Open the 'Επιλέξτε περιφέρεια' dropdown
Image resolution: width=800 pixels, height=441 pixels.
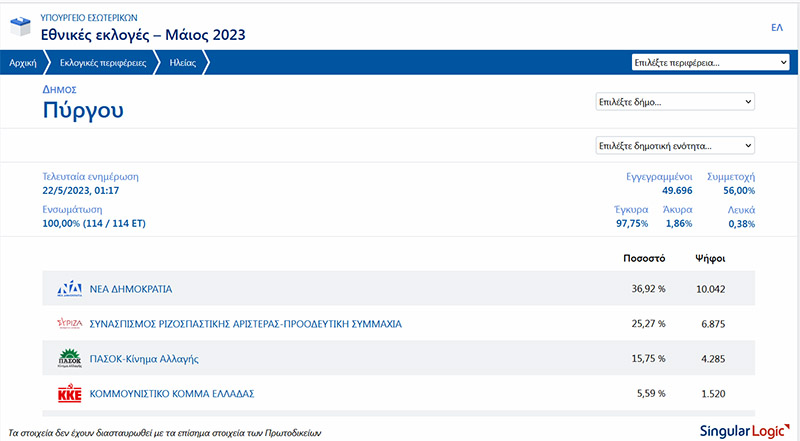(x=711, y=63)
